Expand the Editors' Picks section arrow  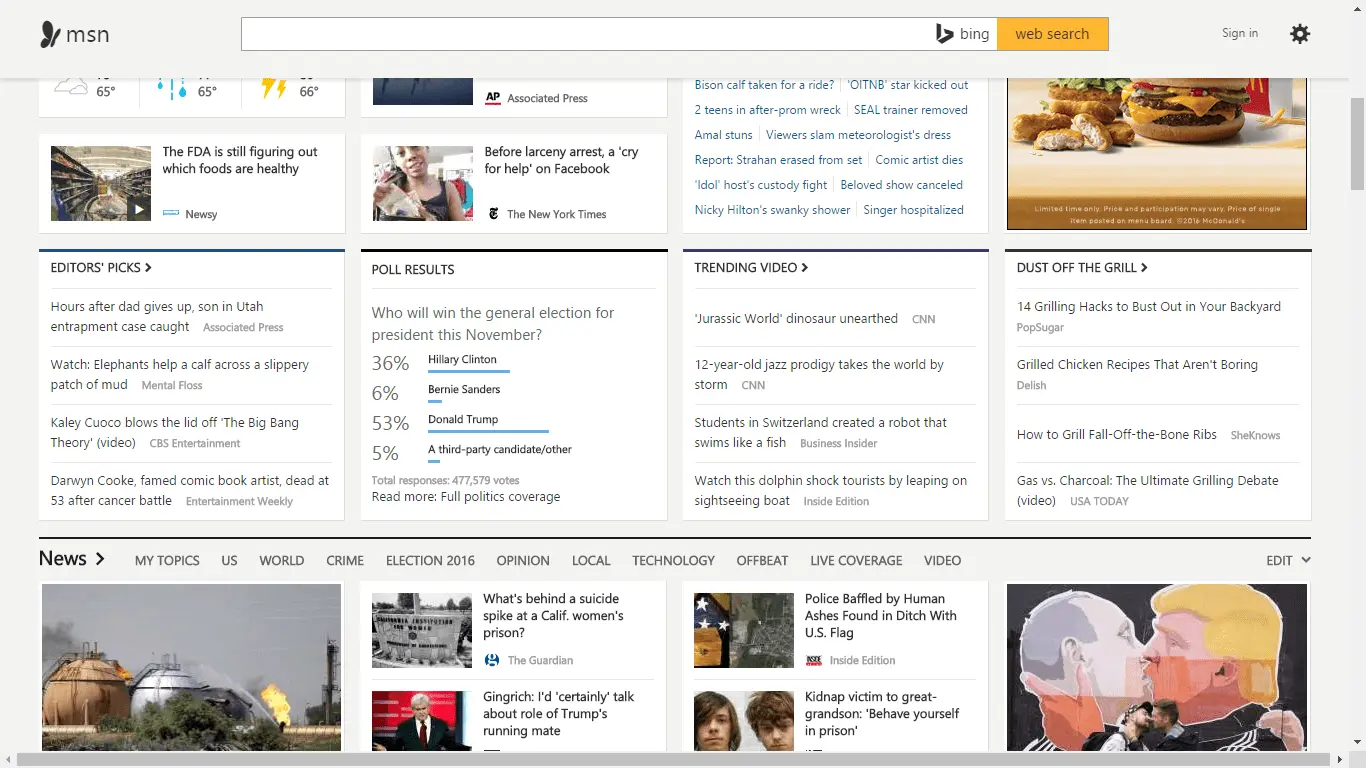pyautogui.click(x=148, y=267)
